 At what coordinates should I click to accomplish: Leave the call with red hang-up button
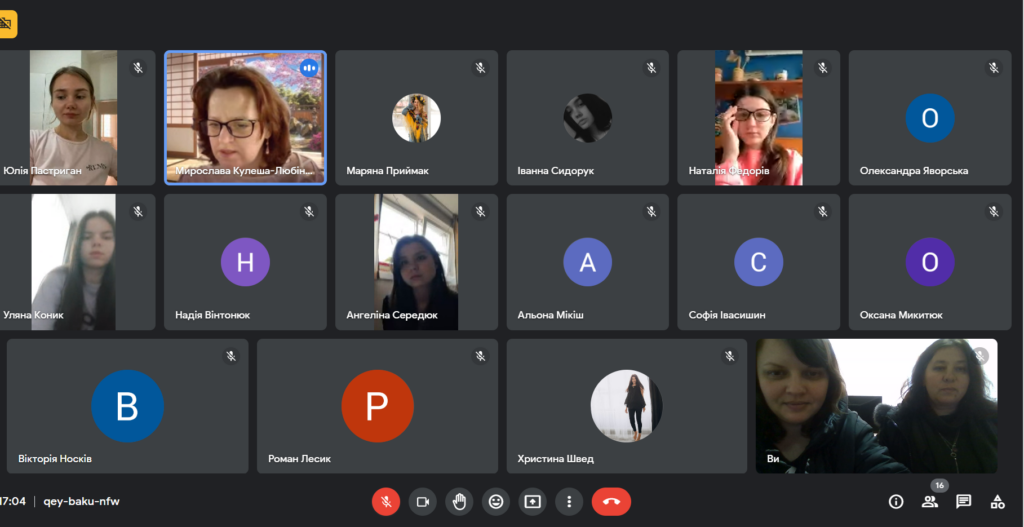point(611,502)
